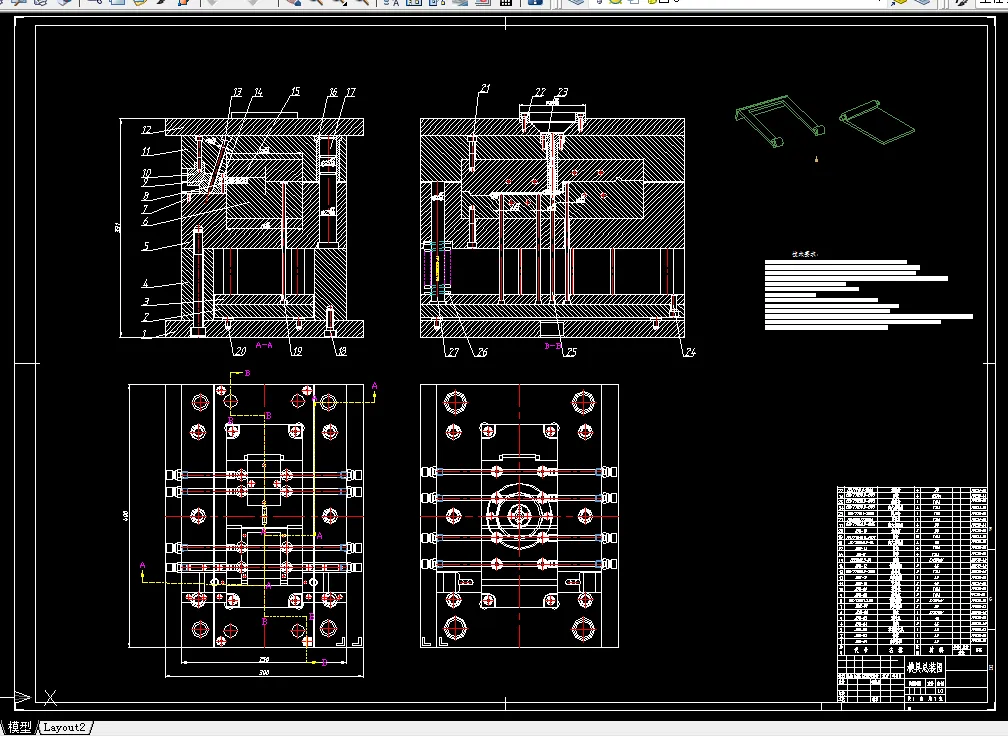1008x736 pixels.
Task: Click part balloon number 17
Action: 350,92
